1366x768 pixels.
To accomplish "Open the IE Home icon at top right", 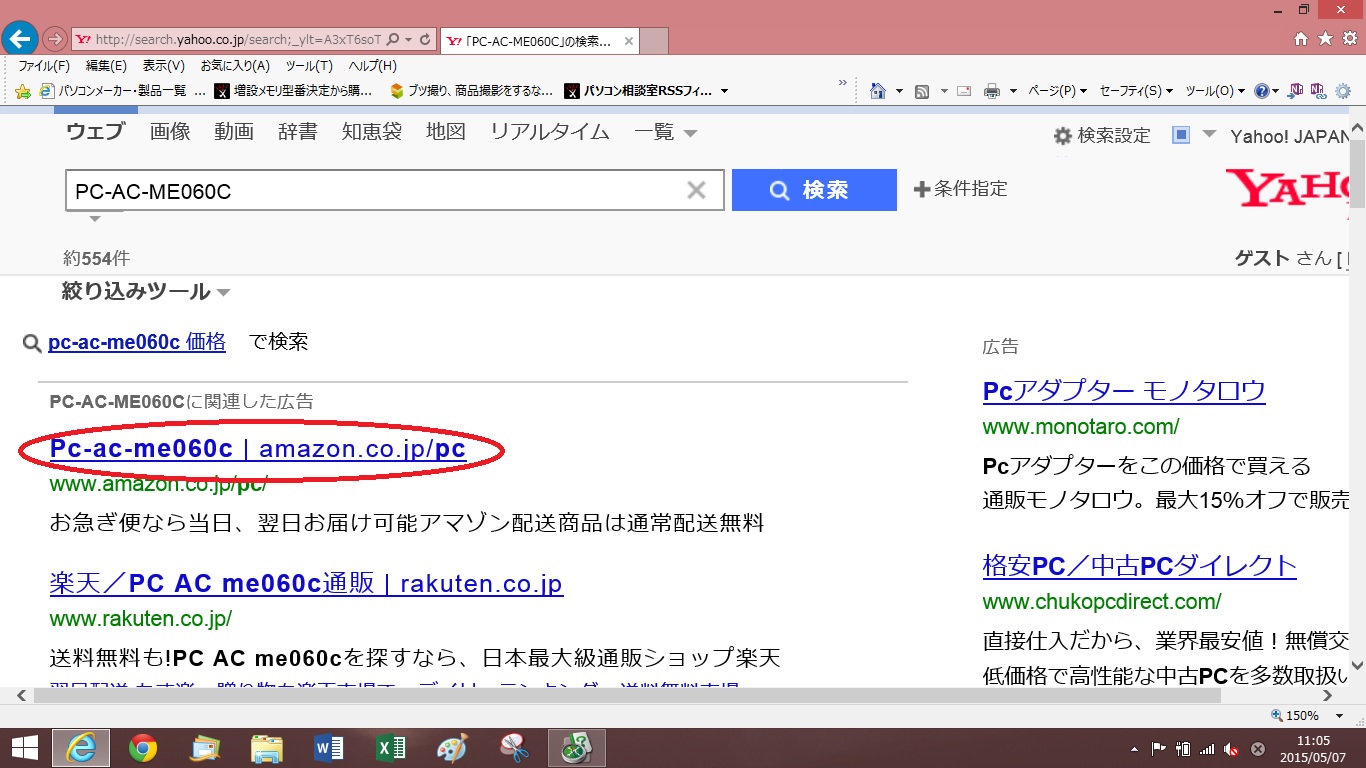I will point(1301,39).
